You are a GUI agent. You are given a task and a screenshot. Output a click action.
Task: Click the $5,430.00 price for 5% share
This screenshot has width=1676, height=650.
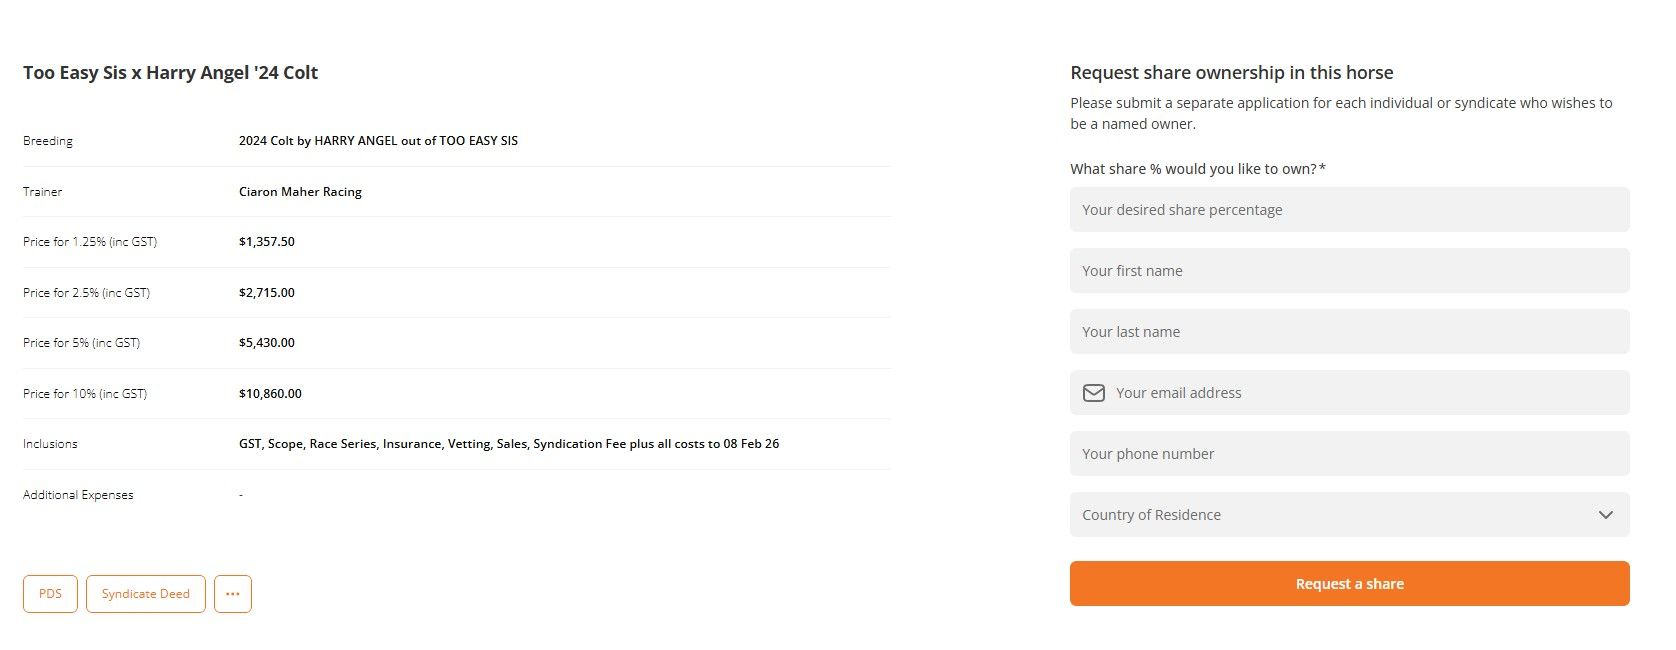[266, 343]
